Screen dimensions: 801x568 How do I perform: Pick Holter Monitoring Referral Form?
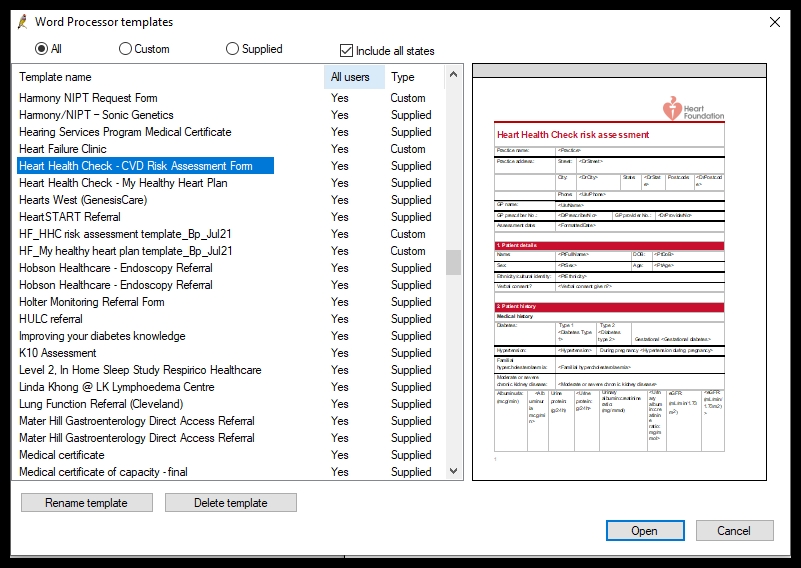[x=92, y=302]
